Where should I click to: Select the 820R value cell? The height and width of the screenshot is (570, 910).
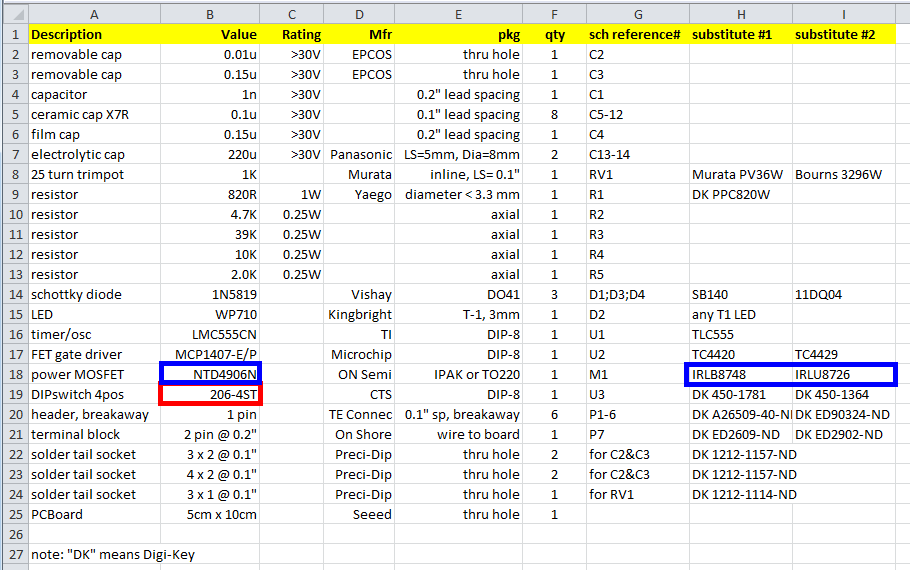[210, 194]
